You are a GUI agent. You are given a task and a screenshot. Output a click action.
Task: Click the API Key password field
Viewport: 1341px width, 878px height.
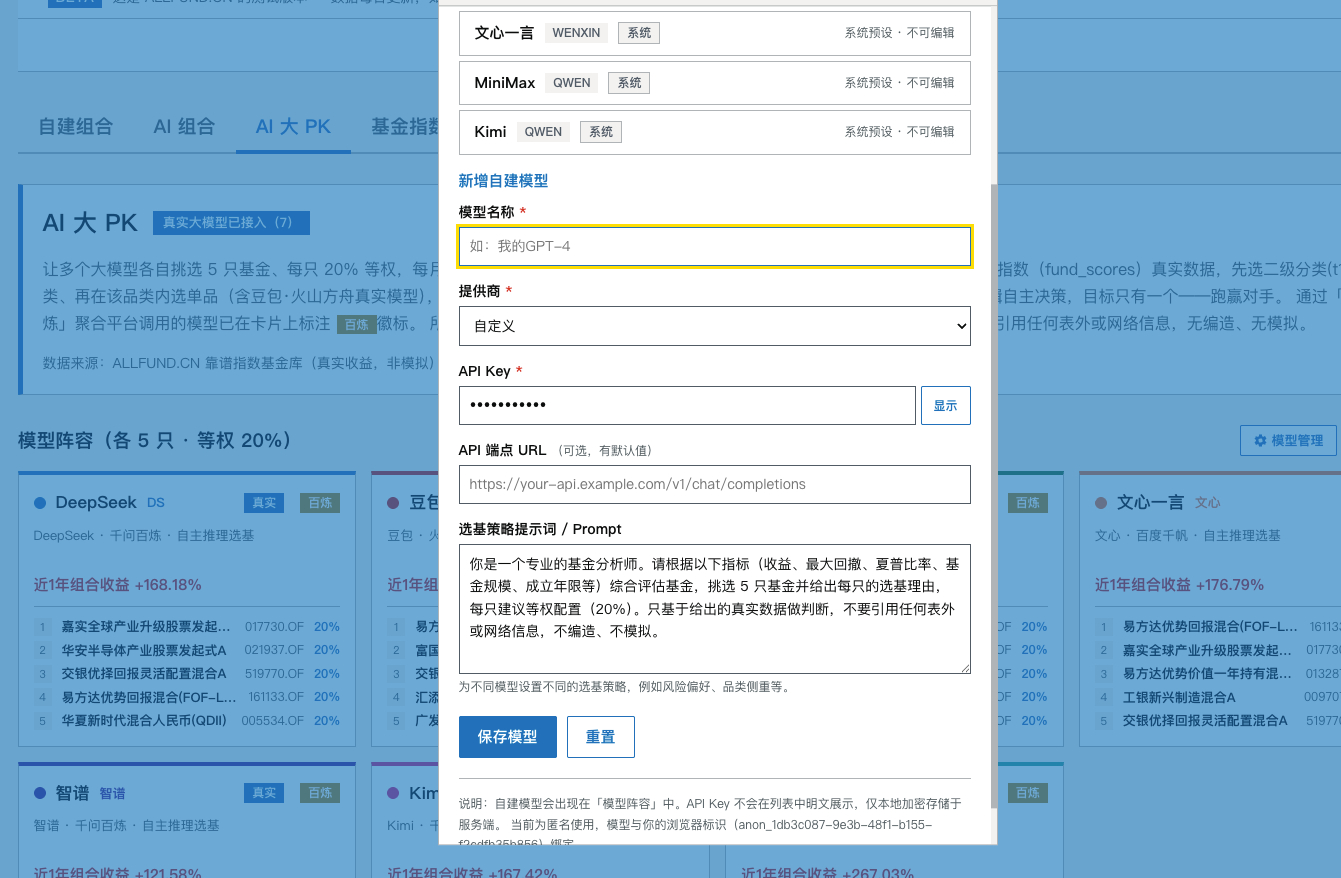687,405
